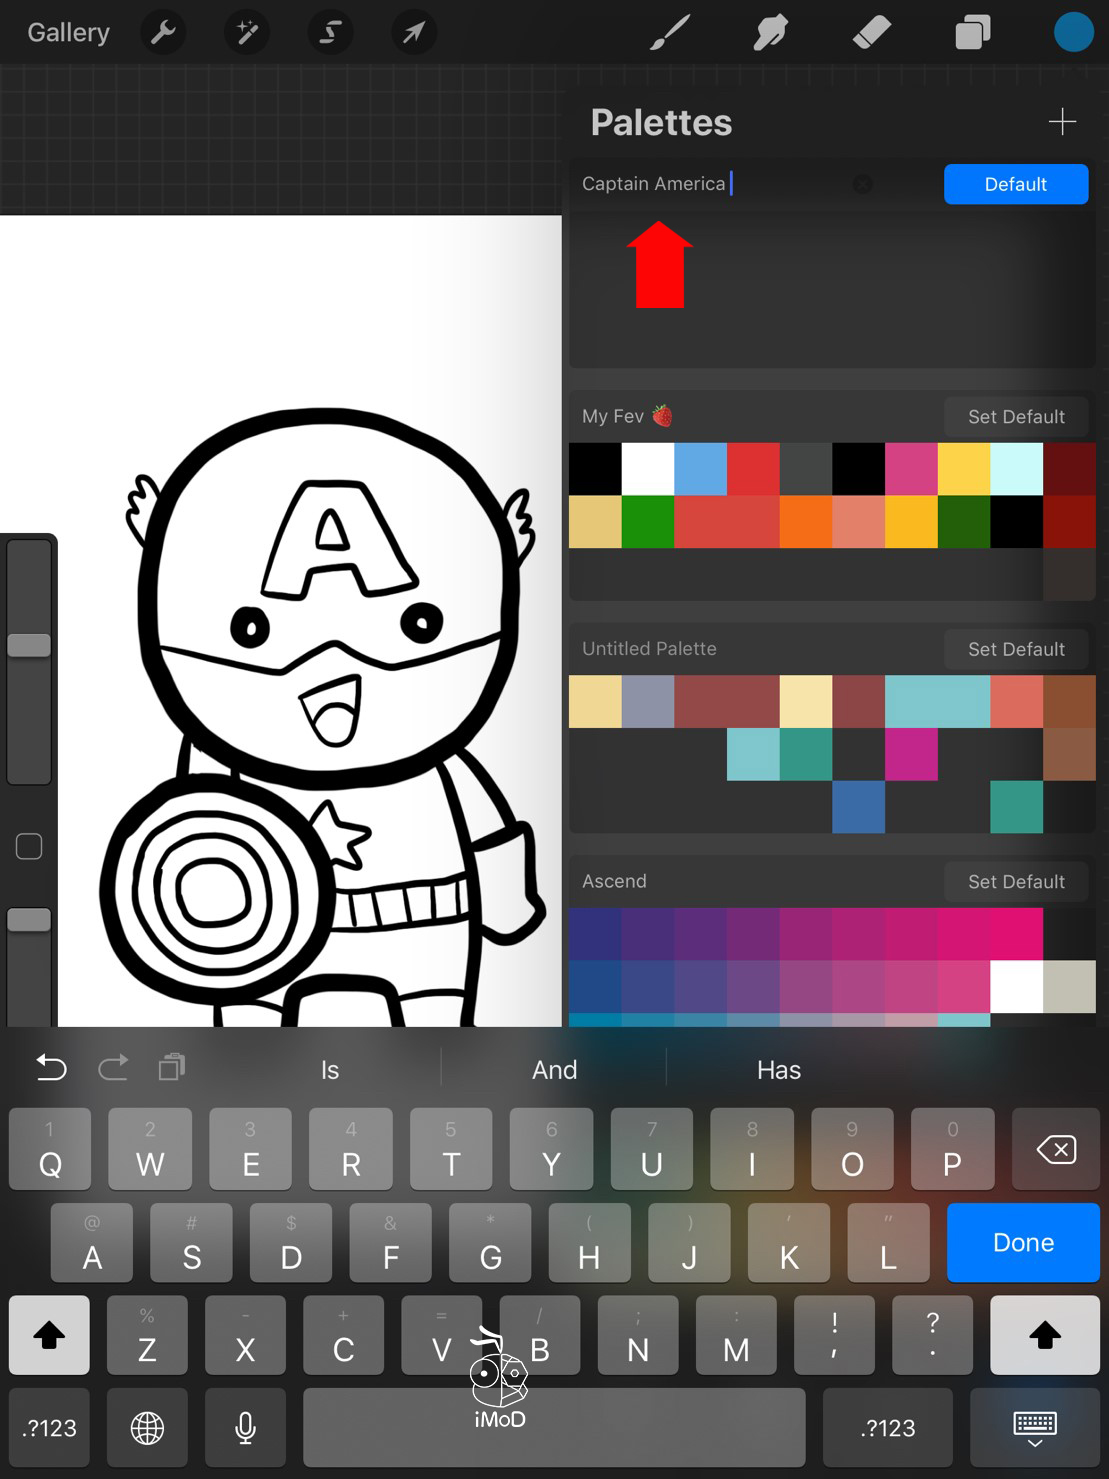Viewport: 1109px width, 1479px height.
Task: Activate the Selection tool
Action: tap(329, 33)
